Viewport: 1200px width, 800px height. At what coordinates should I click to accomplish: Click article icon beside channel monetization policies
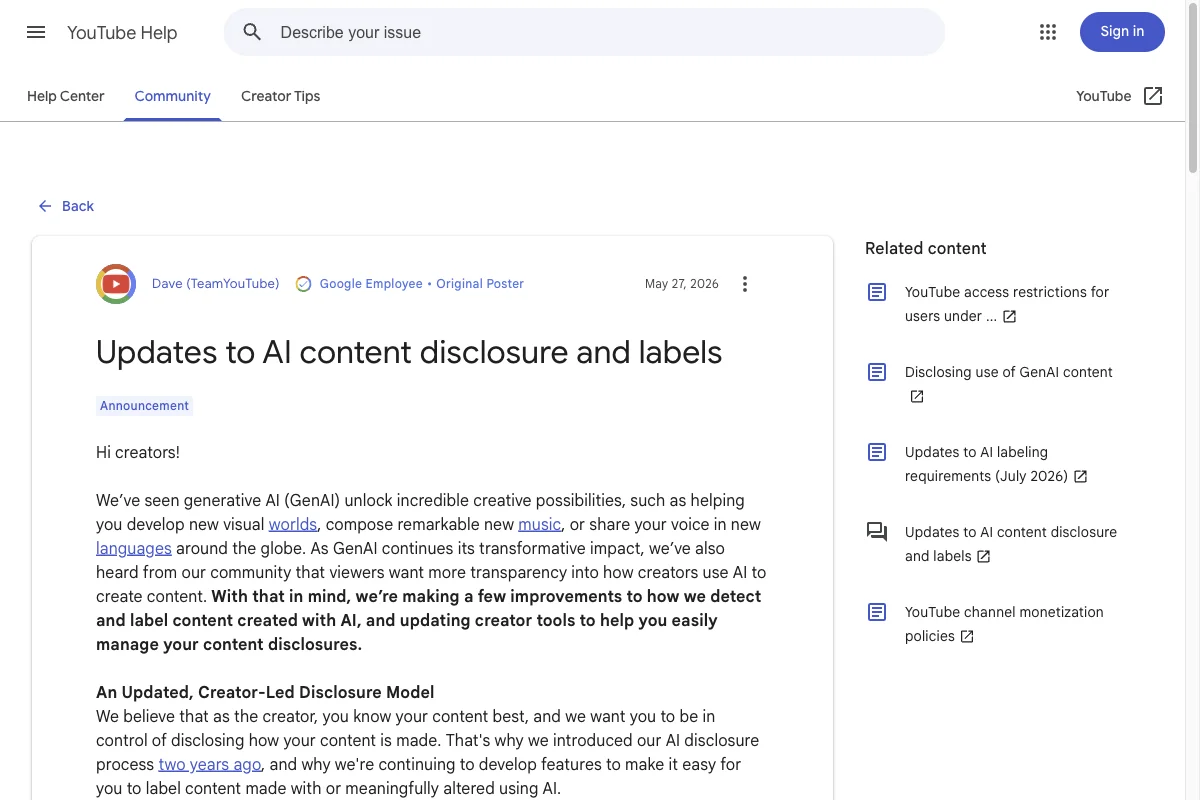[877, 612]
